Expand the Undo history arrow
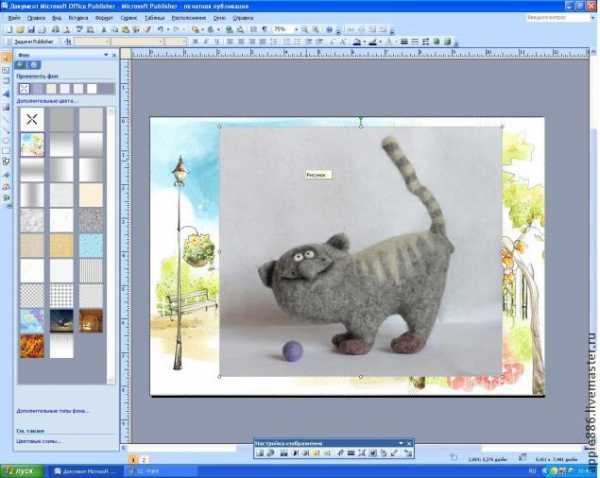 coord(168,29)
